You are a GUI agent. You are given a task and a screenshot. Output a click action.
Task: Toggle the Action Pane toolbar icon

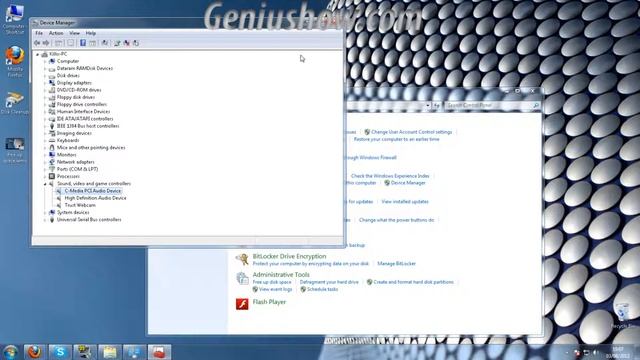tap(93, 43)
